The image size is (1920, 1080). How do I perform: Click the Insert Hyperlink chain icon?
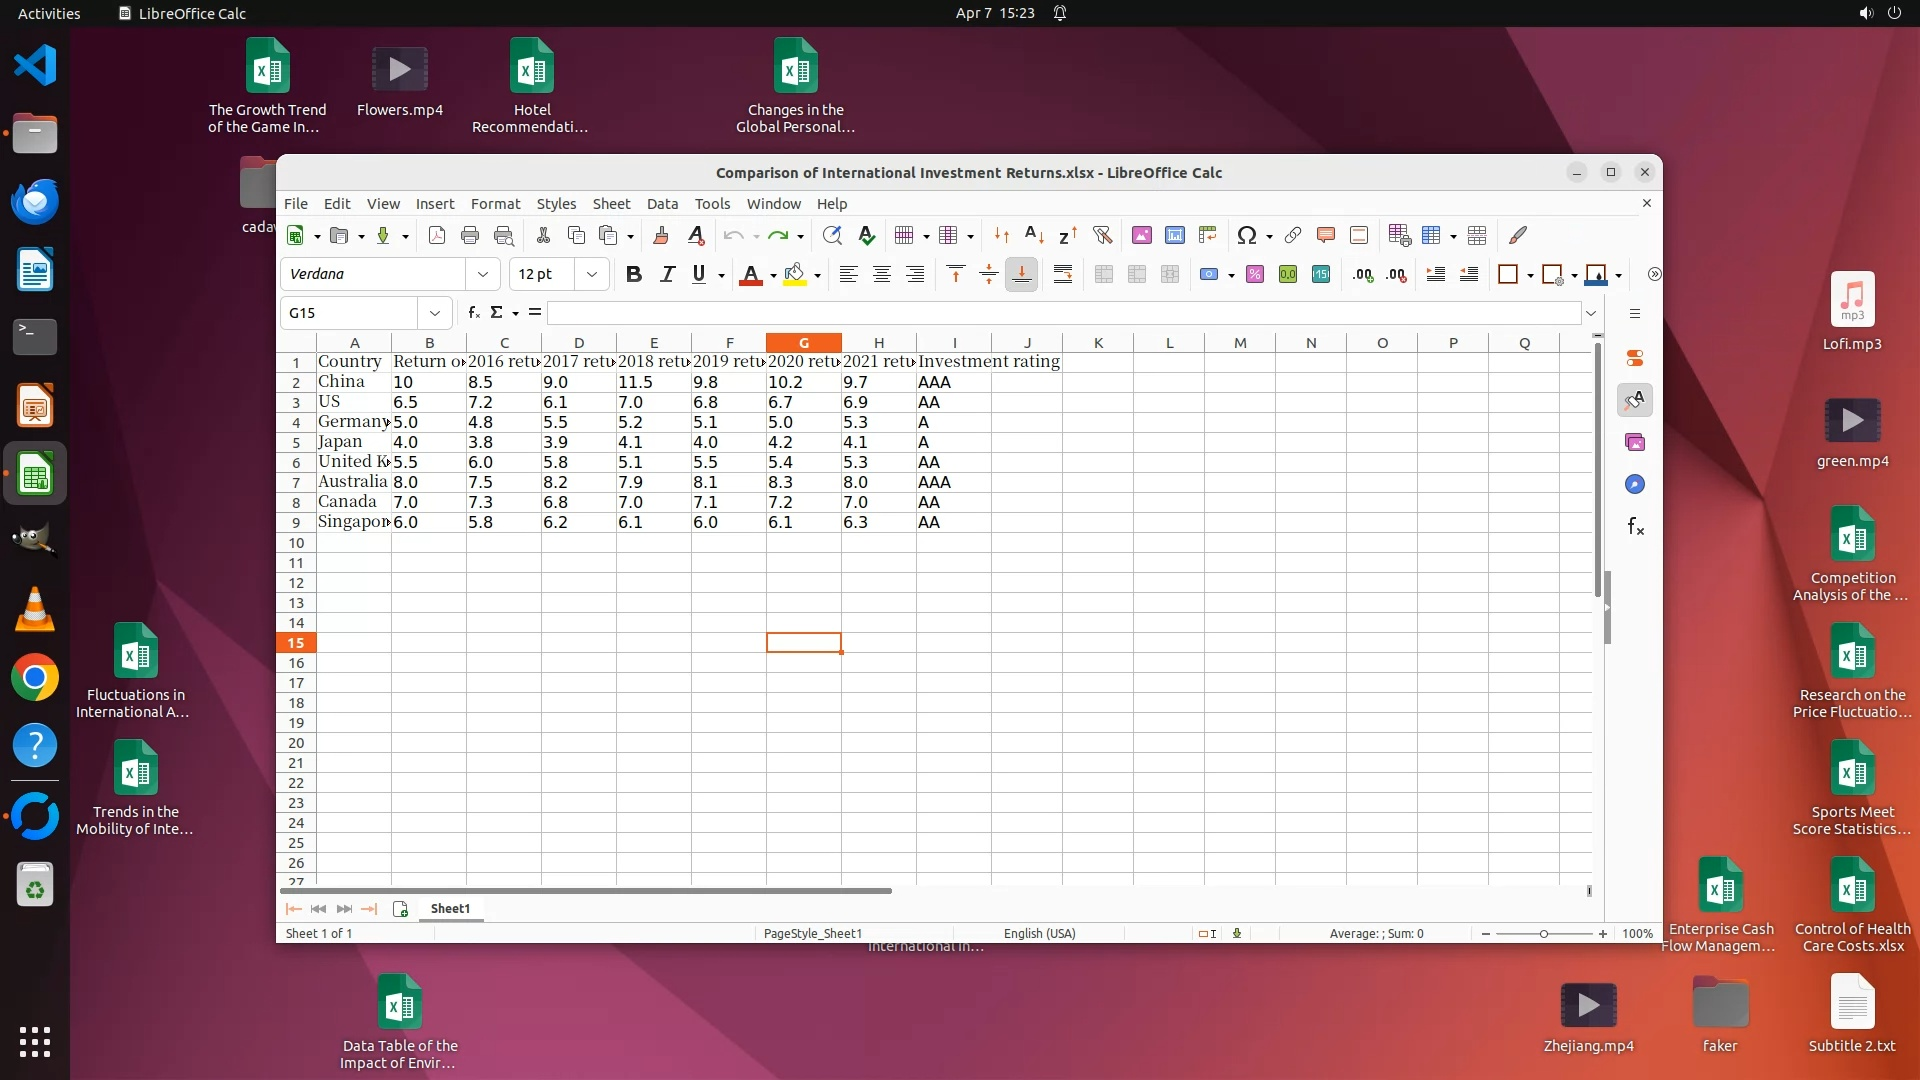(x=1292, y=236)
